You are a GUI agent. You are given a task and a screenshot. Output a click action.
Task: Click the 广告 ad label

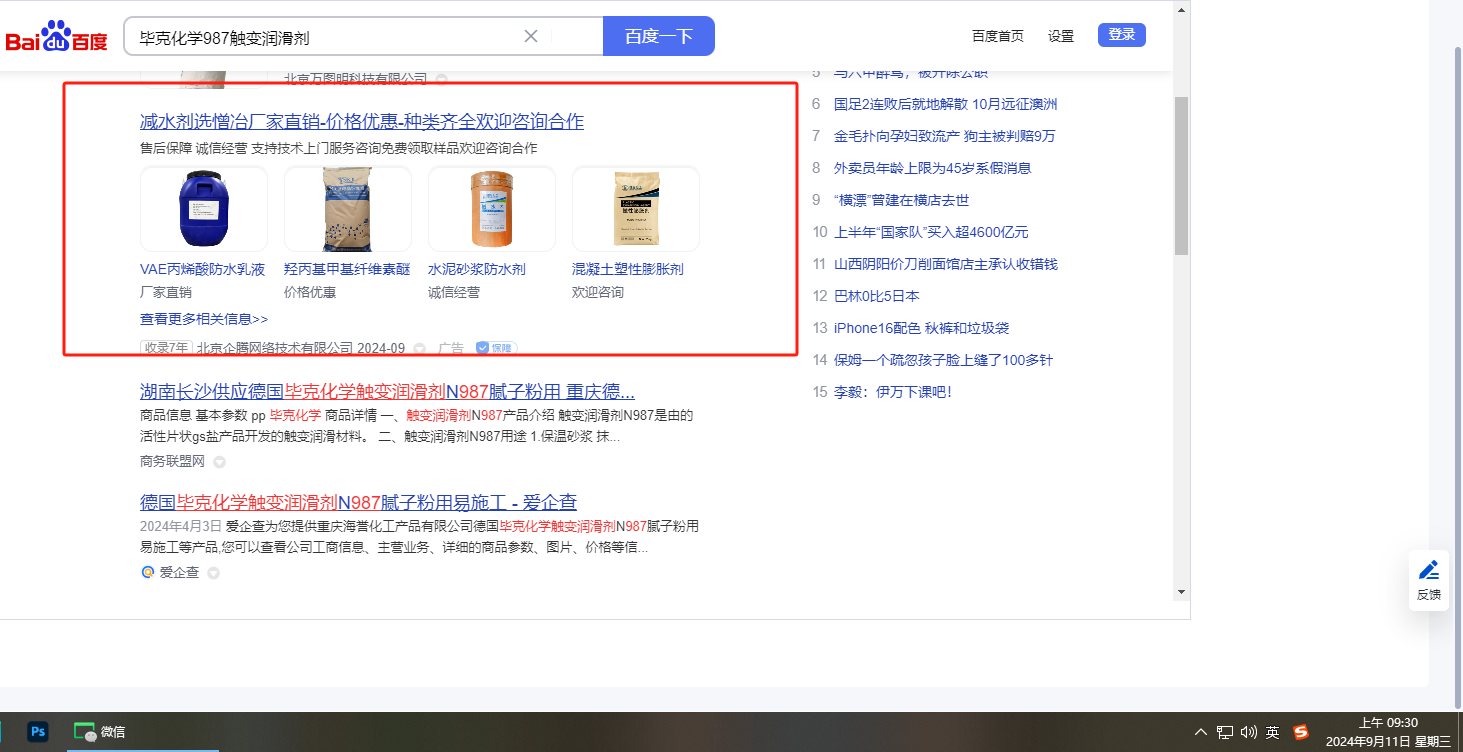451,349
